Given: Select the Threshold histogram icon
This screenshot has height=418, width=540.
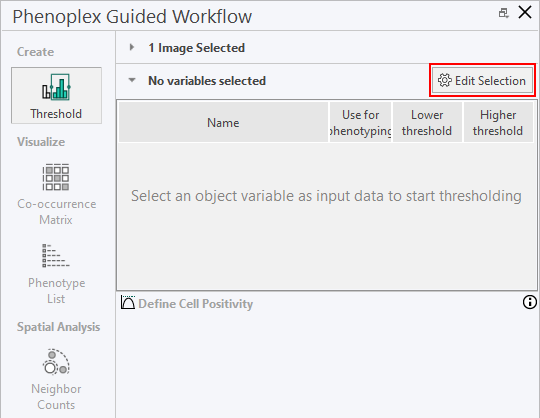Looking at the screenshot, I should click(x=56, y=87).
